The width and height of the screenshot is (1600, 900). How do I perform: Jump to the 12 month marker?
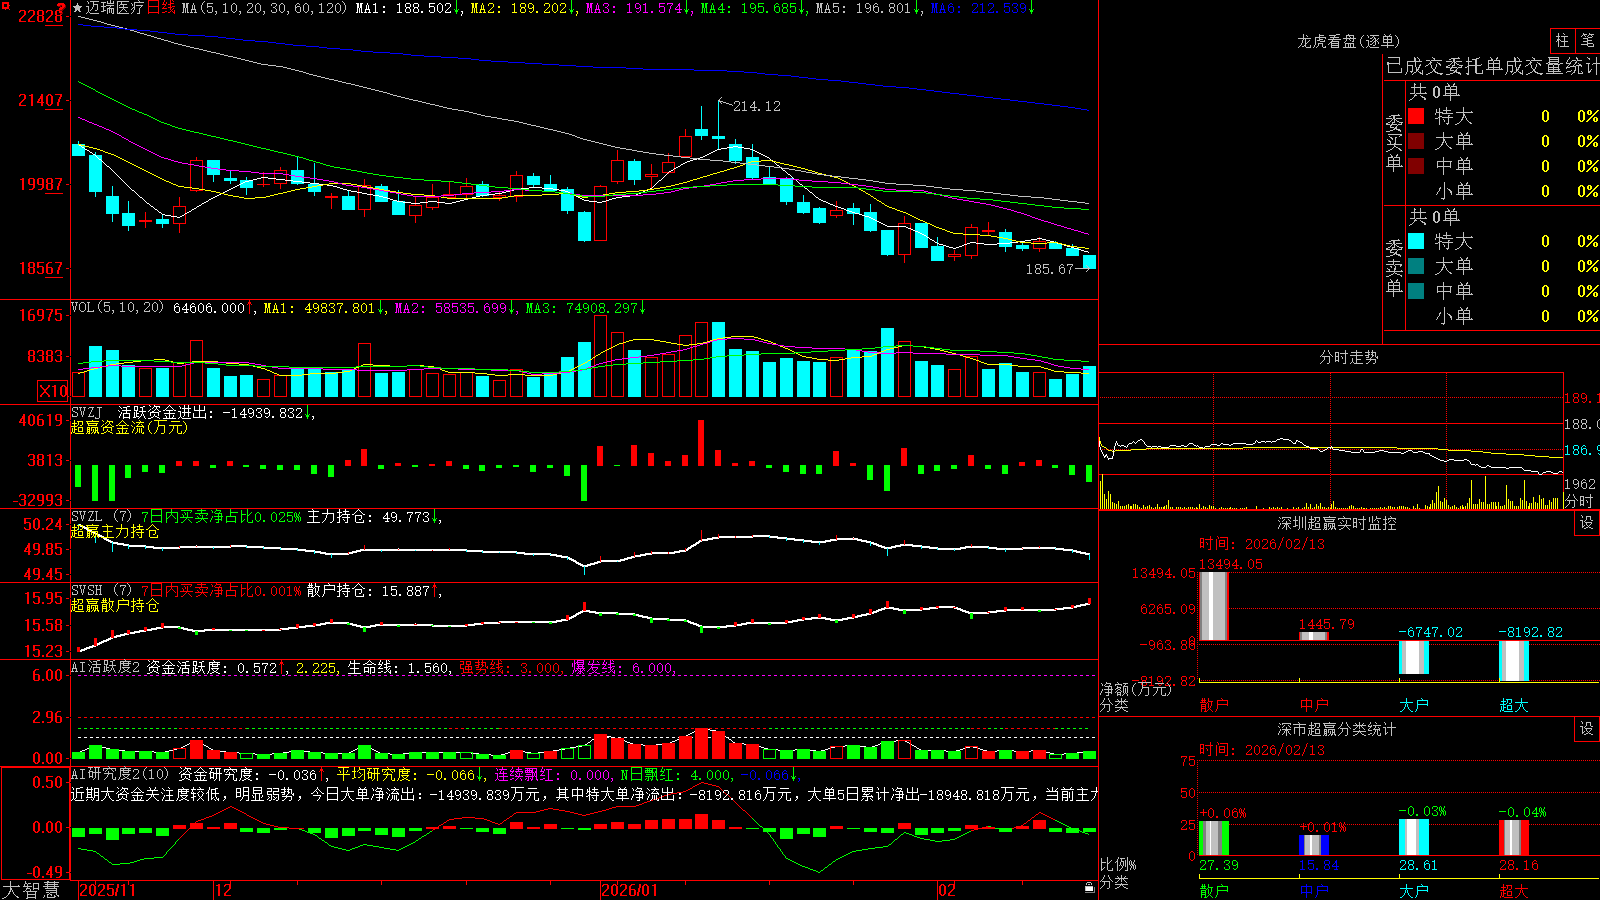(x=224, y=890)
